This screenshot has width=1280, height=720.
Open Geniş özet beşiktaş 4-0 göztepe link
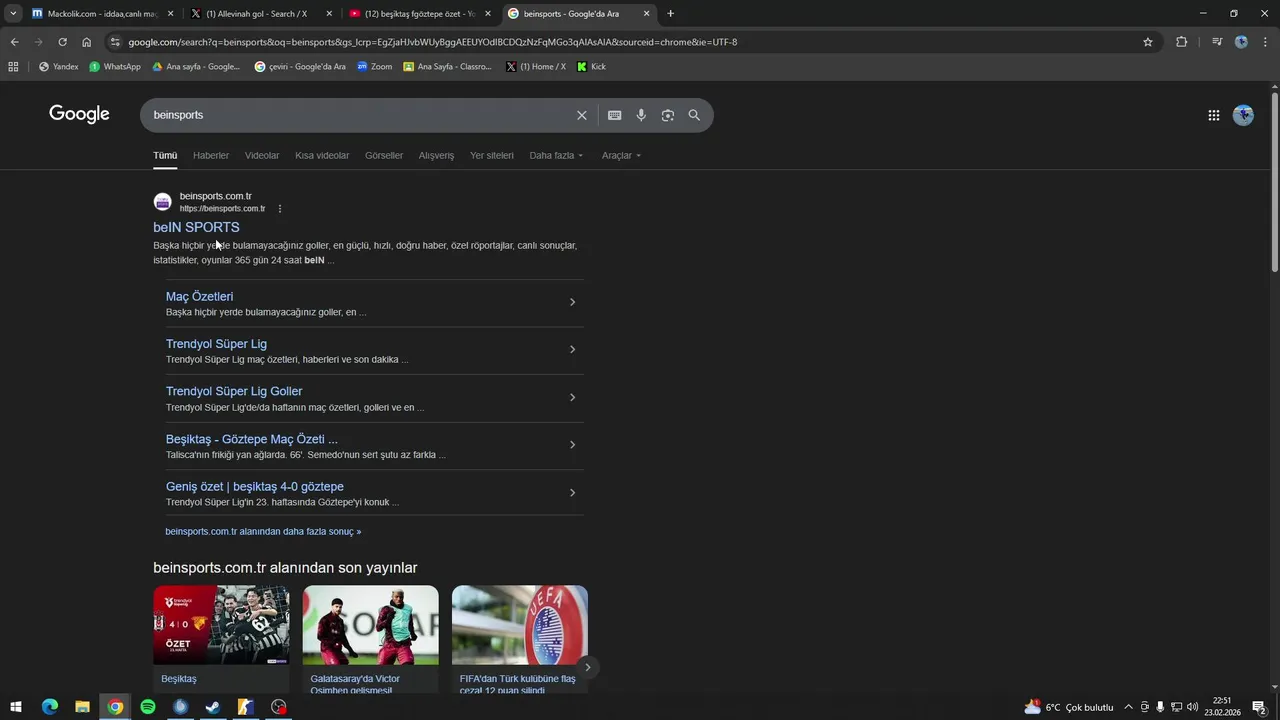coord(255,487)
